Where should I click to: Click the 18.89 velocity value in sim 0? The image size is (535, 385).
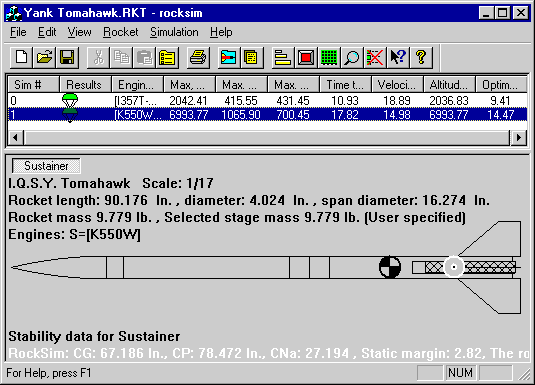[x=397, y=101]
